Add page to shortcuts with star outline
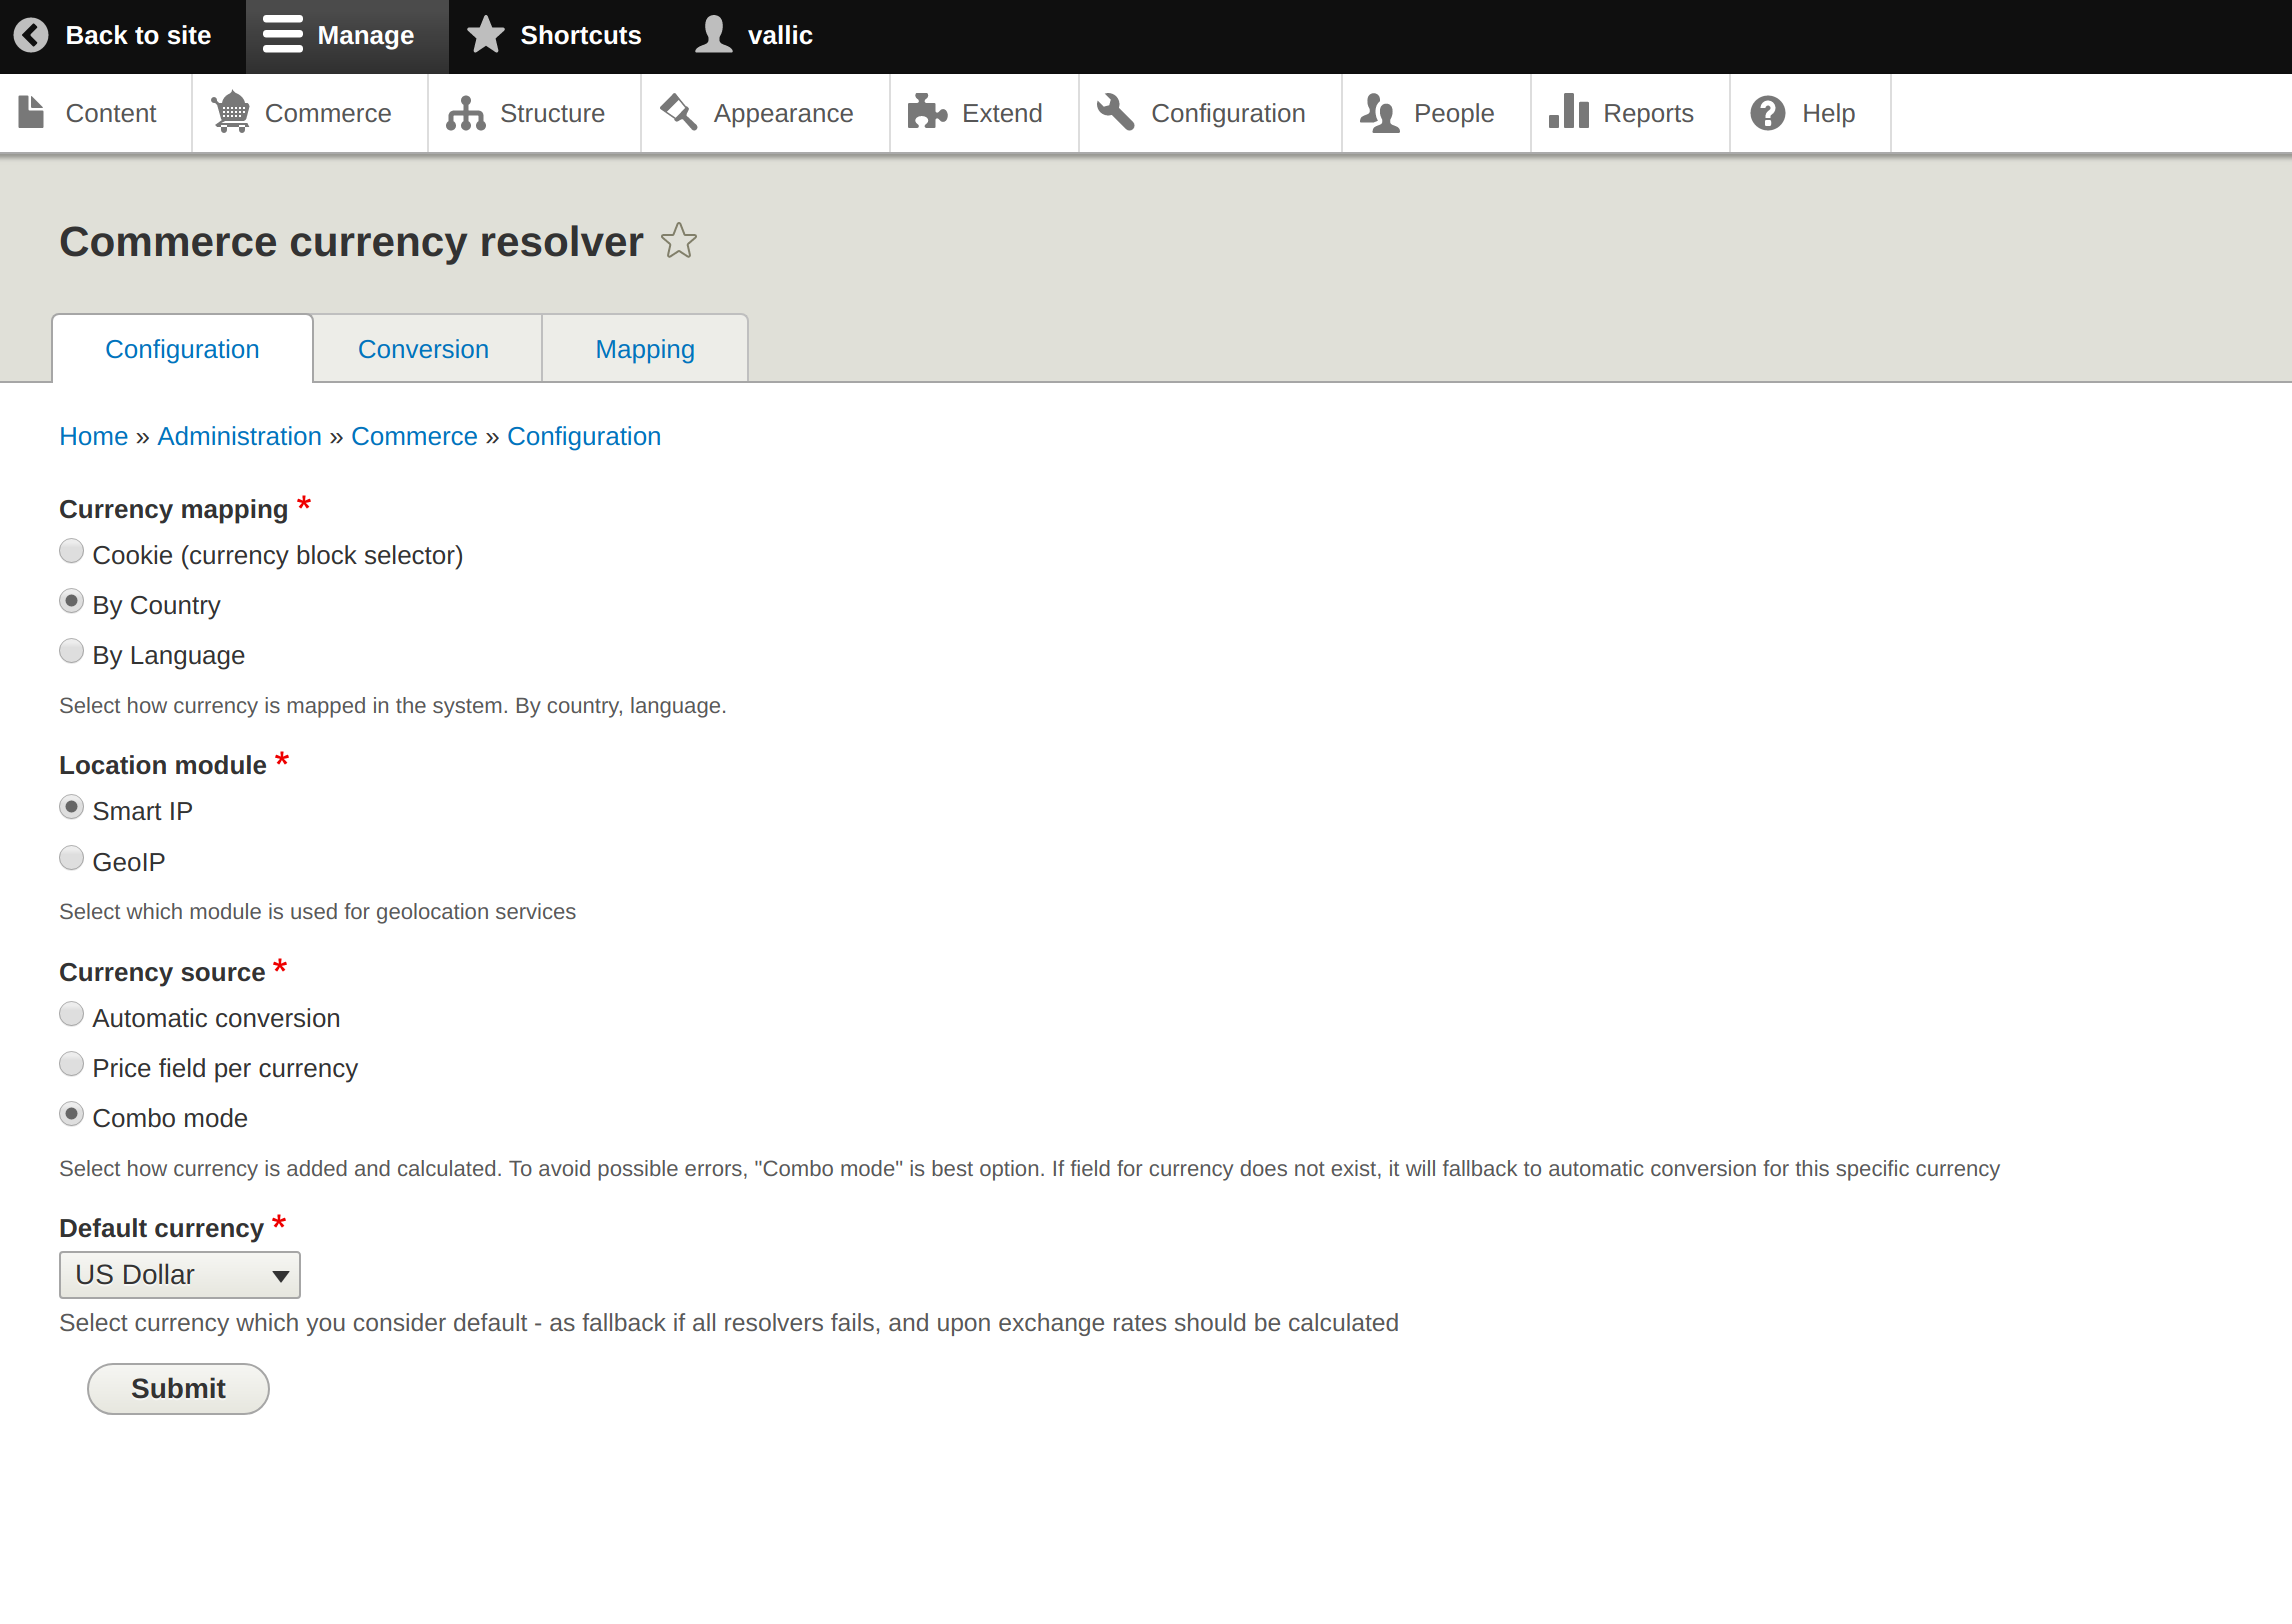Viewport: 2292px width, 1624px height. pos(679,241)
